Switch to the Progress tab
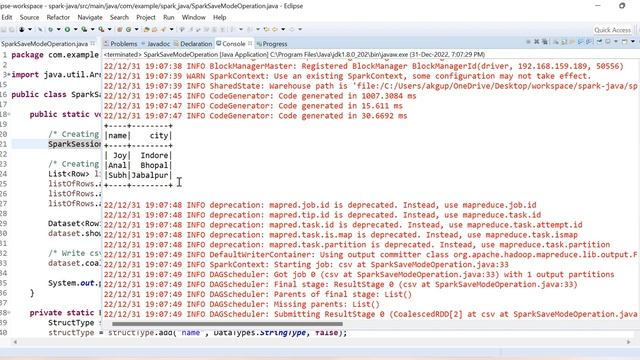This screenshot has width=640, height=360. point(272,44)
